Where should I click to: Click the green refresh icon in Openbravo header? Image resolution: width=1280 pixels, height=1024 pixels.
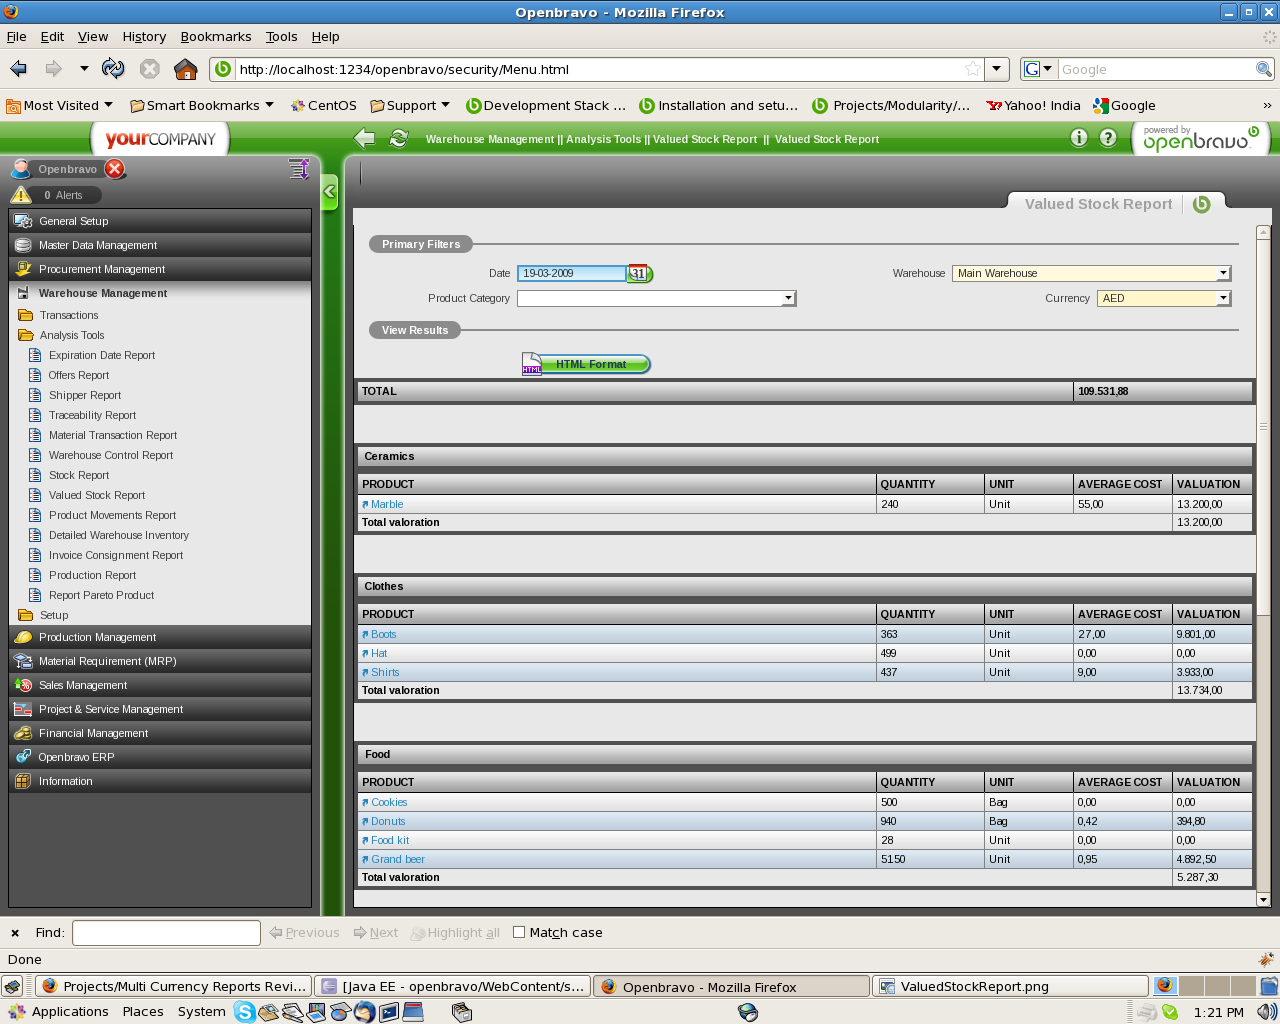point(398,139)
